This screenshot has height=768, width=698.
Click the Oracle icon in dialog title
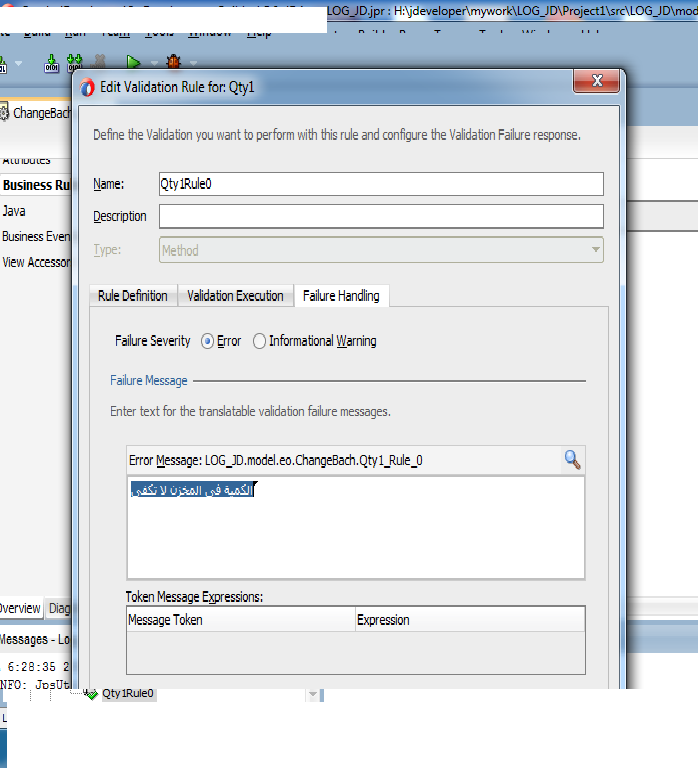click(x=87, y=87)
